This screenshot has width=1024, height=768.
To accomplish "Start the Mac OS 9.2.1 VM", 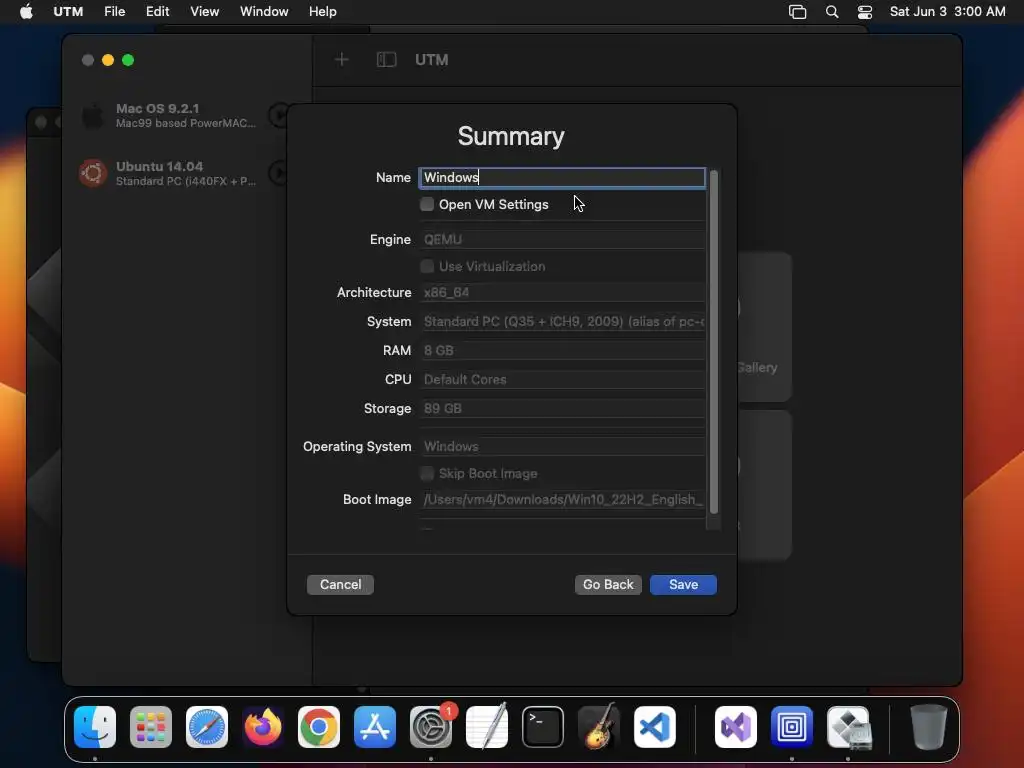I will click(279, 115).
